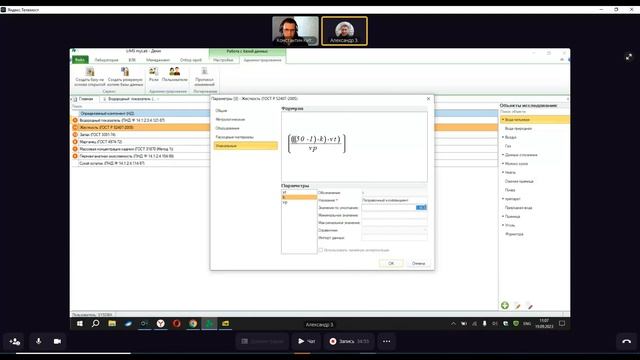
Task: Expand the Уголь tree node
Action: click(503, 225)
